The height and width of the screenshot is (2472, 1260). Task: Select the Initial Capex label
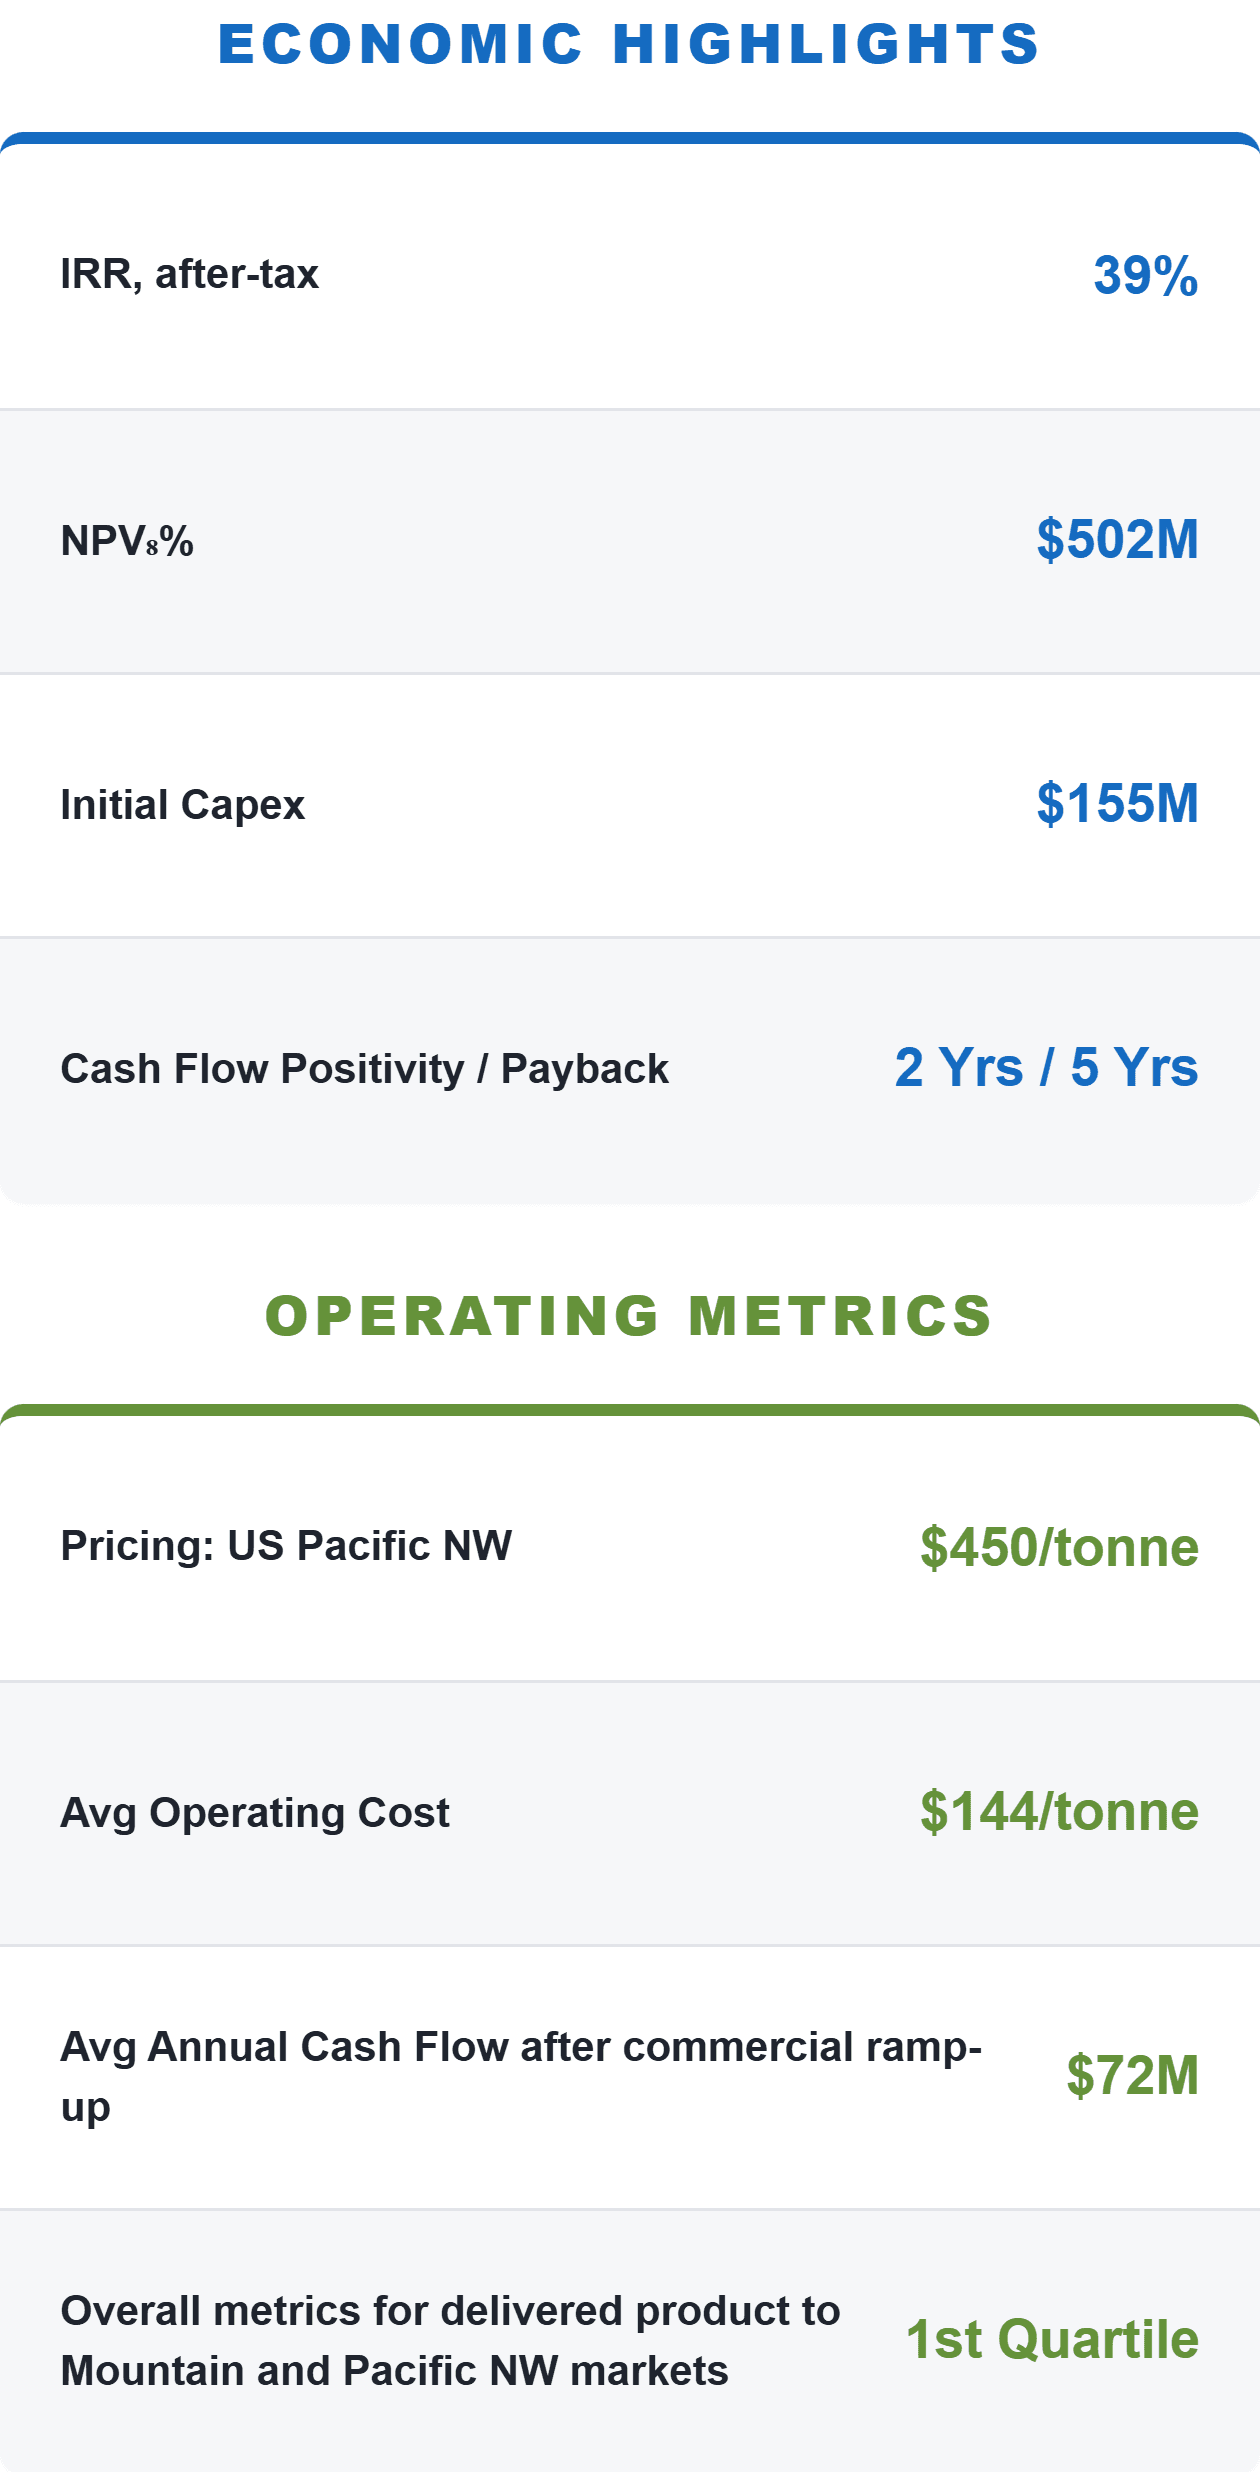tap(183, 805)
